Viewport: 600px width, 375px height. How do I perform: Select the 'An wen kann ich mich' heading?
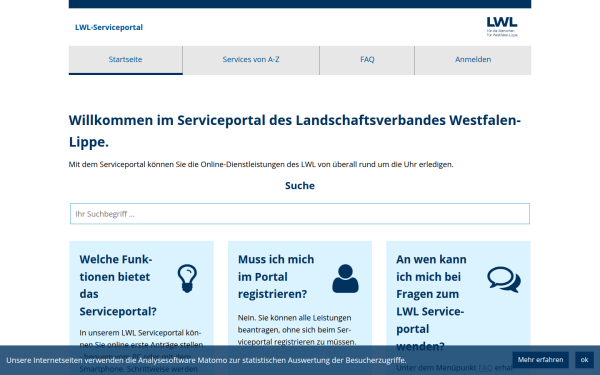431,302
